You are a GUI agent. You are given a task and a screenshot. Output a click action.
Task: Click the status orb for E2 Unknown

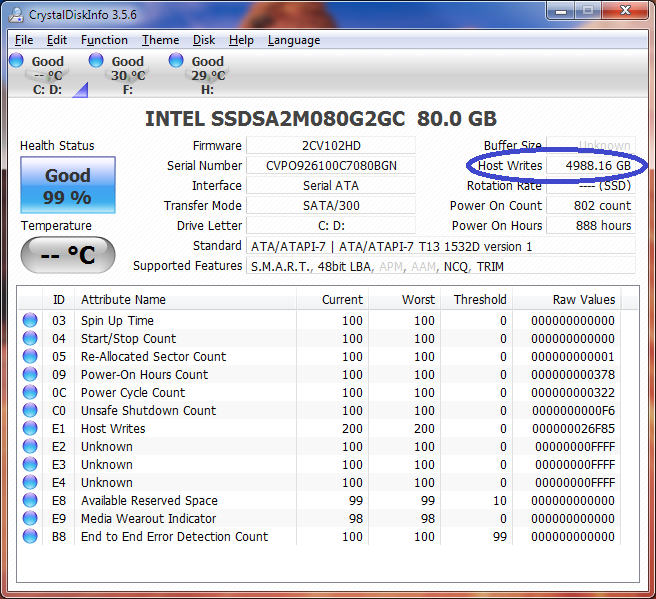(30, 446)
